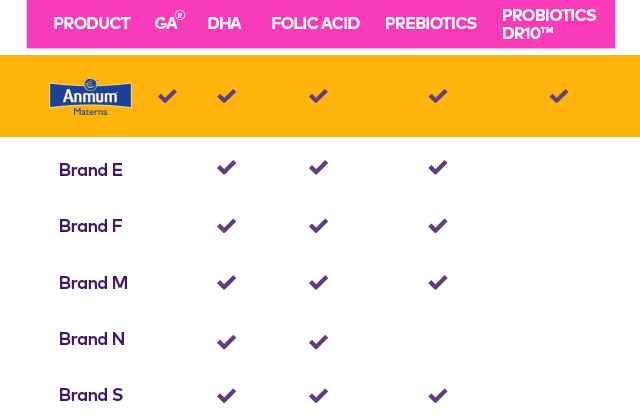Click Brand M's Prebiotics checkmark
The width and height of the screenshot is (640, 418).
coord(438,282)
